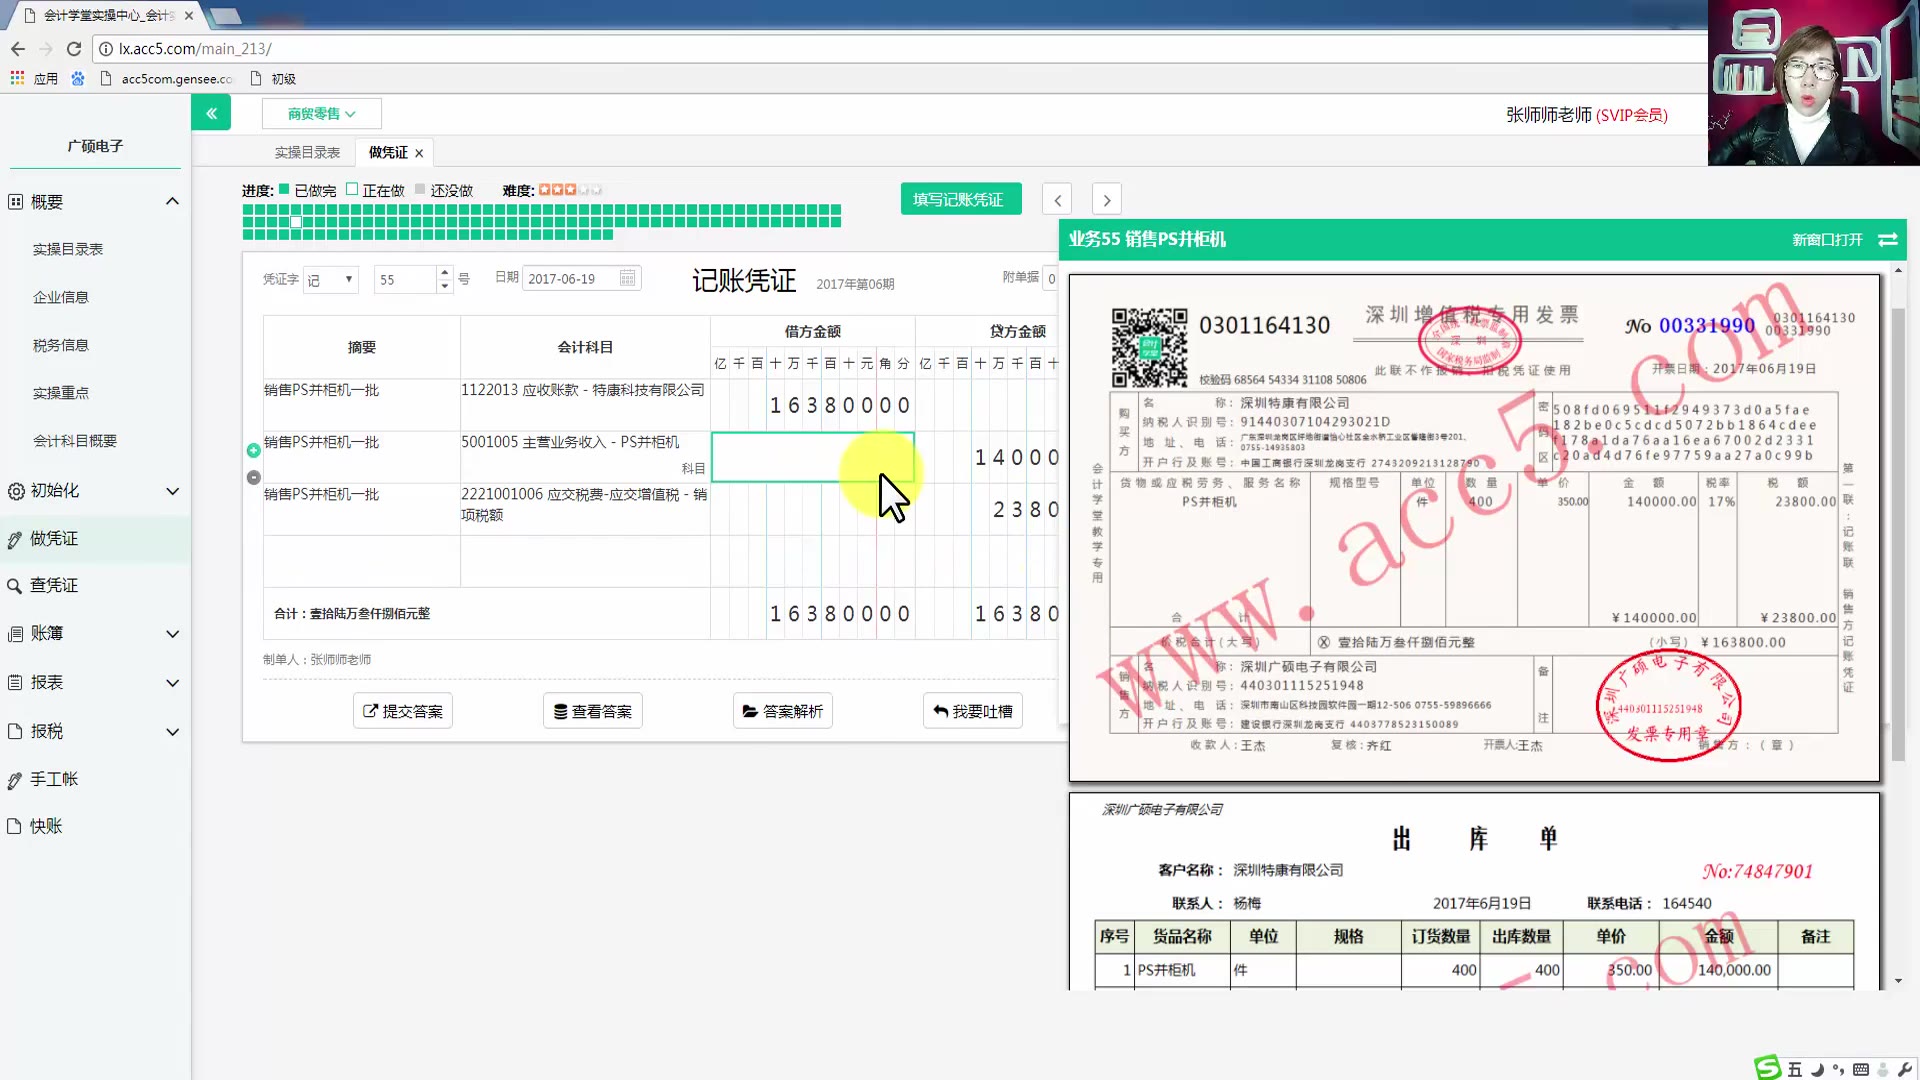Select the 做凭证 pencil icon in sidebar

[x=14, y=538]
